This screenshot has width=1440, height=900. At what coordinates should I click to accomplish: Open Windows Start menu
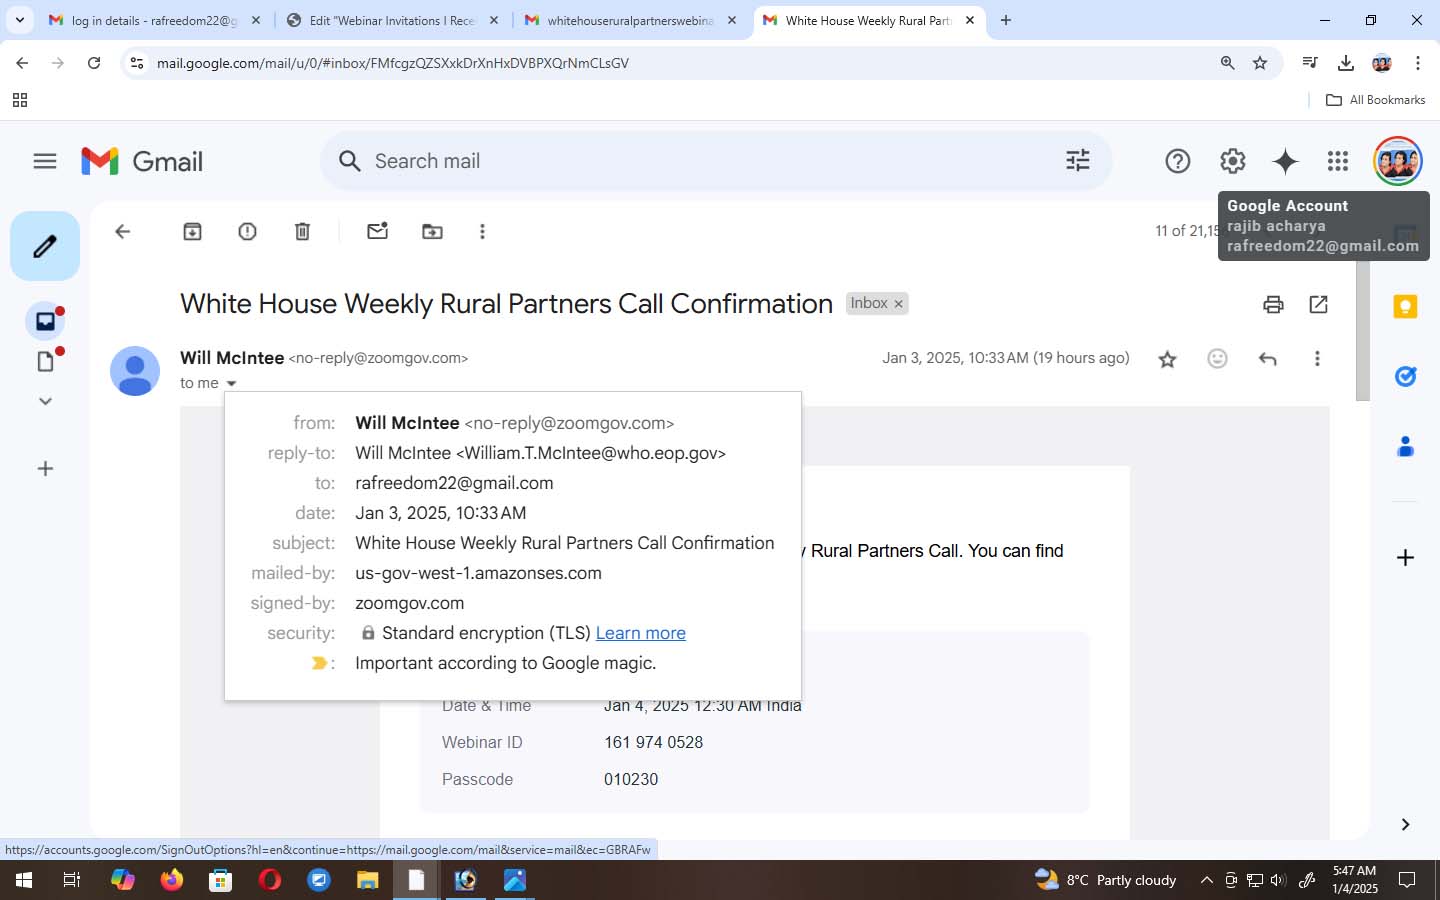(x=23, y=880)
